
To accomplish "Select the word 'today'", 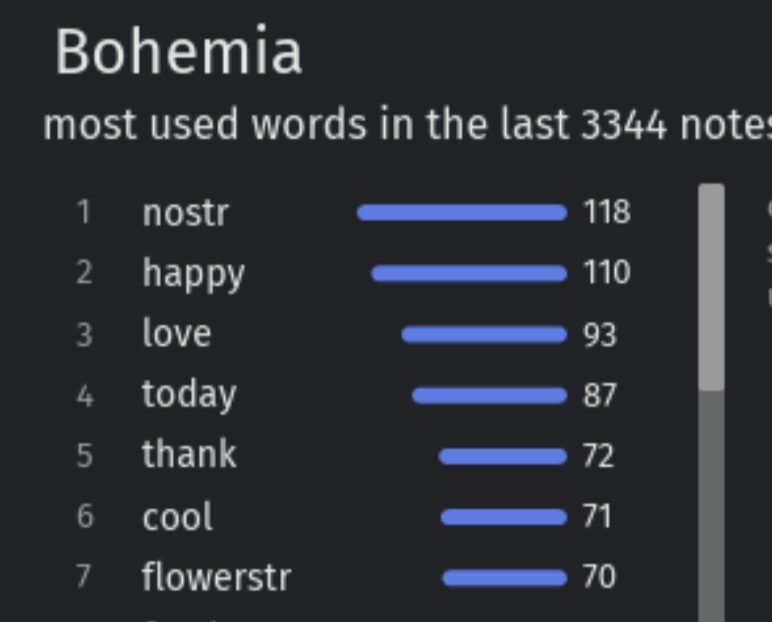I will click(189, 396).
